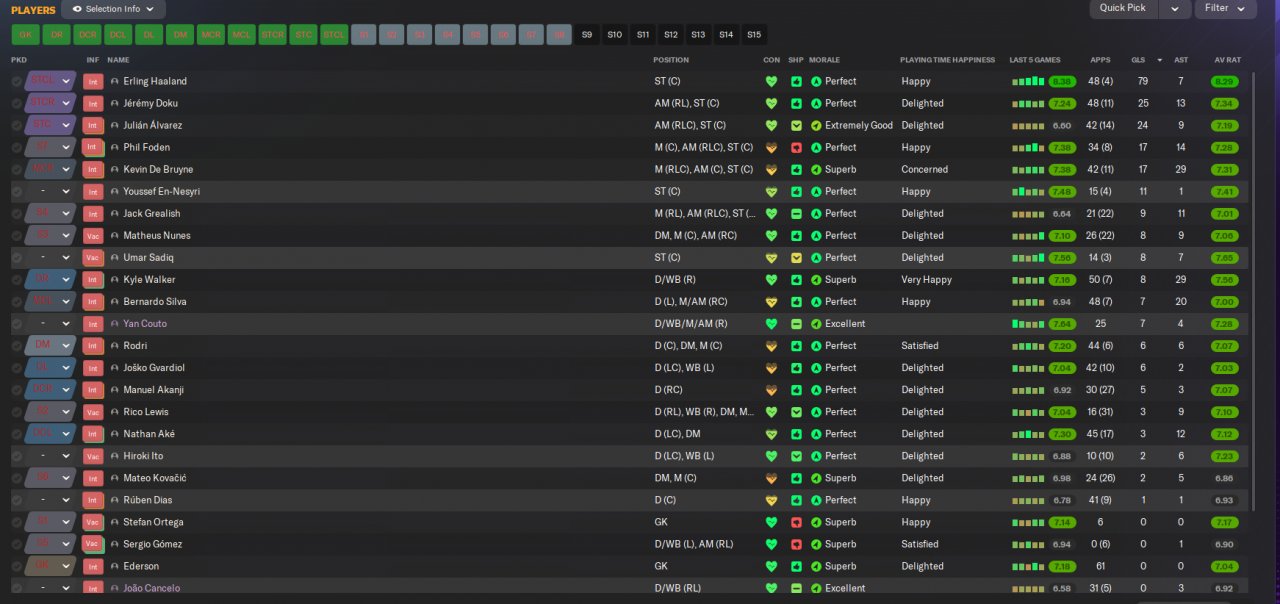This screenshot has height=604, width=1280.
Task: Toggle the pick circle for Yan Couto
Action: tap(17, 323)
